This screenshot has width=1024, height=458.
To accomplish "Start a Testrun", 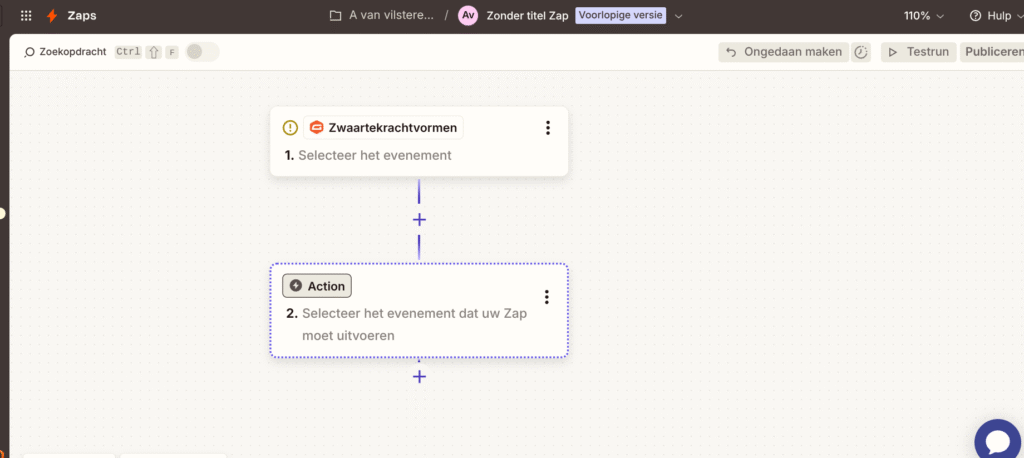I will [x=919, y=52].
